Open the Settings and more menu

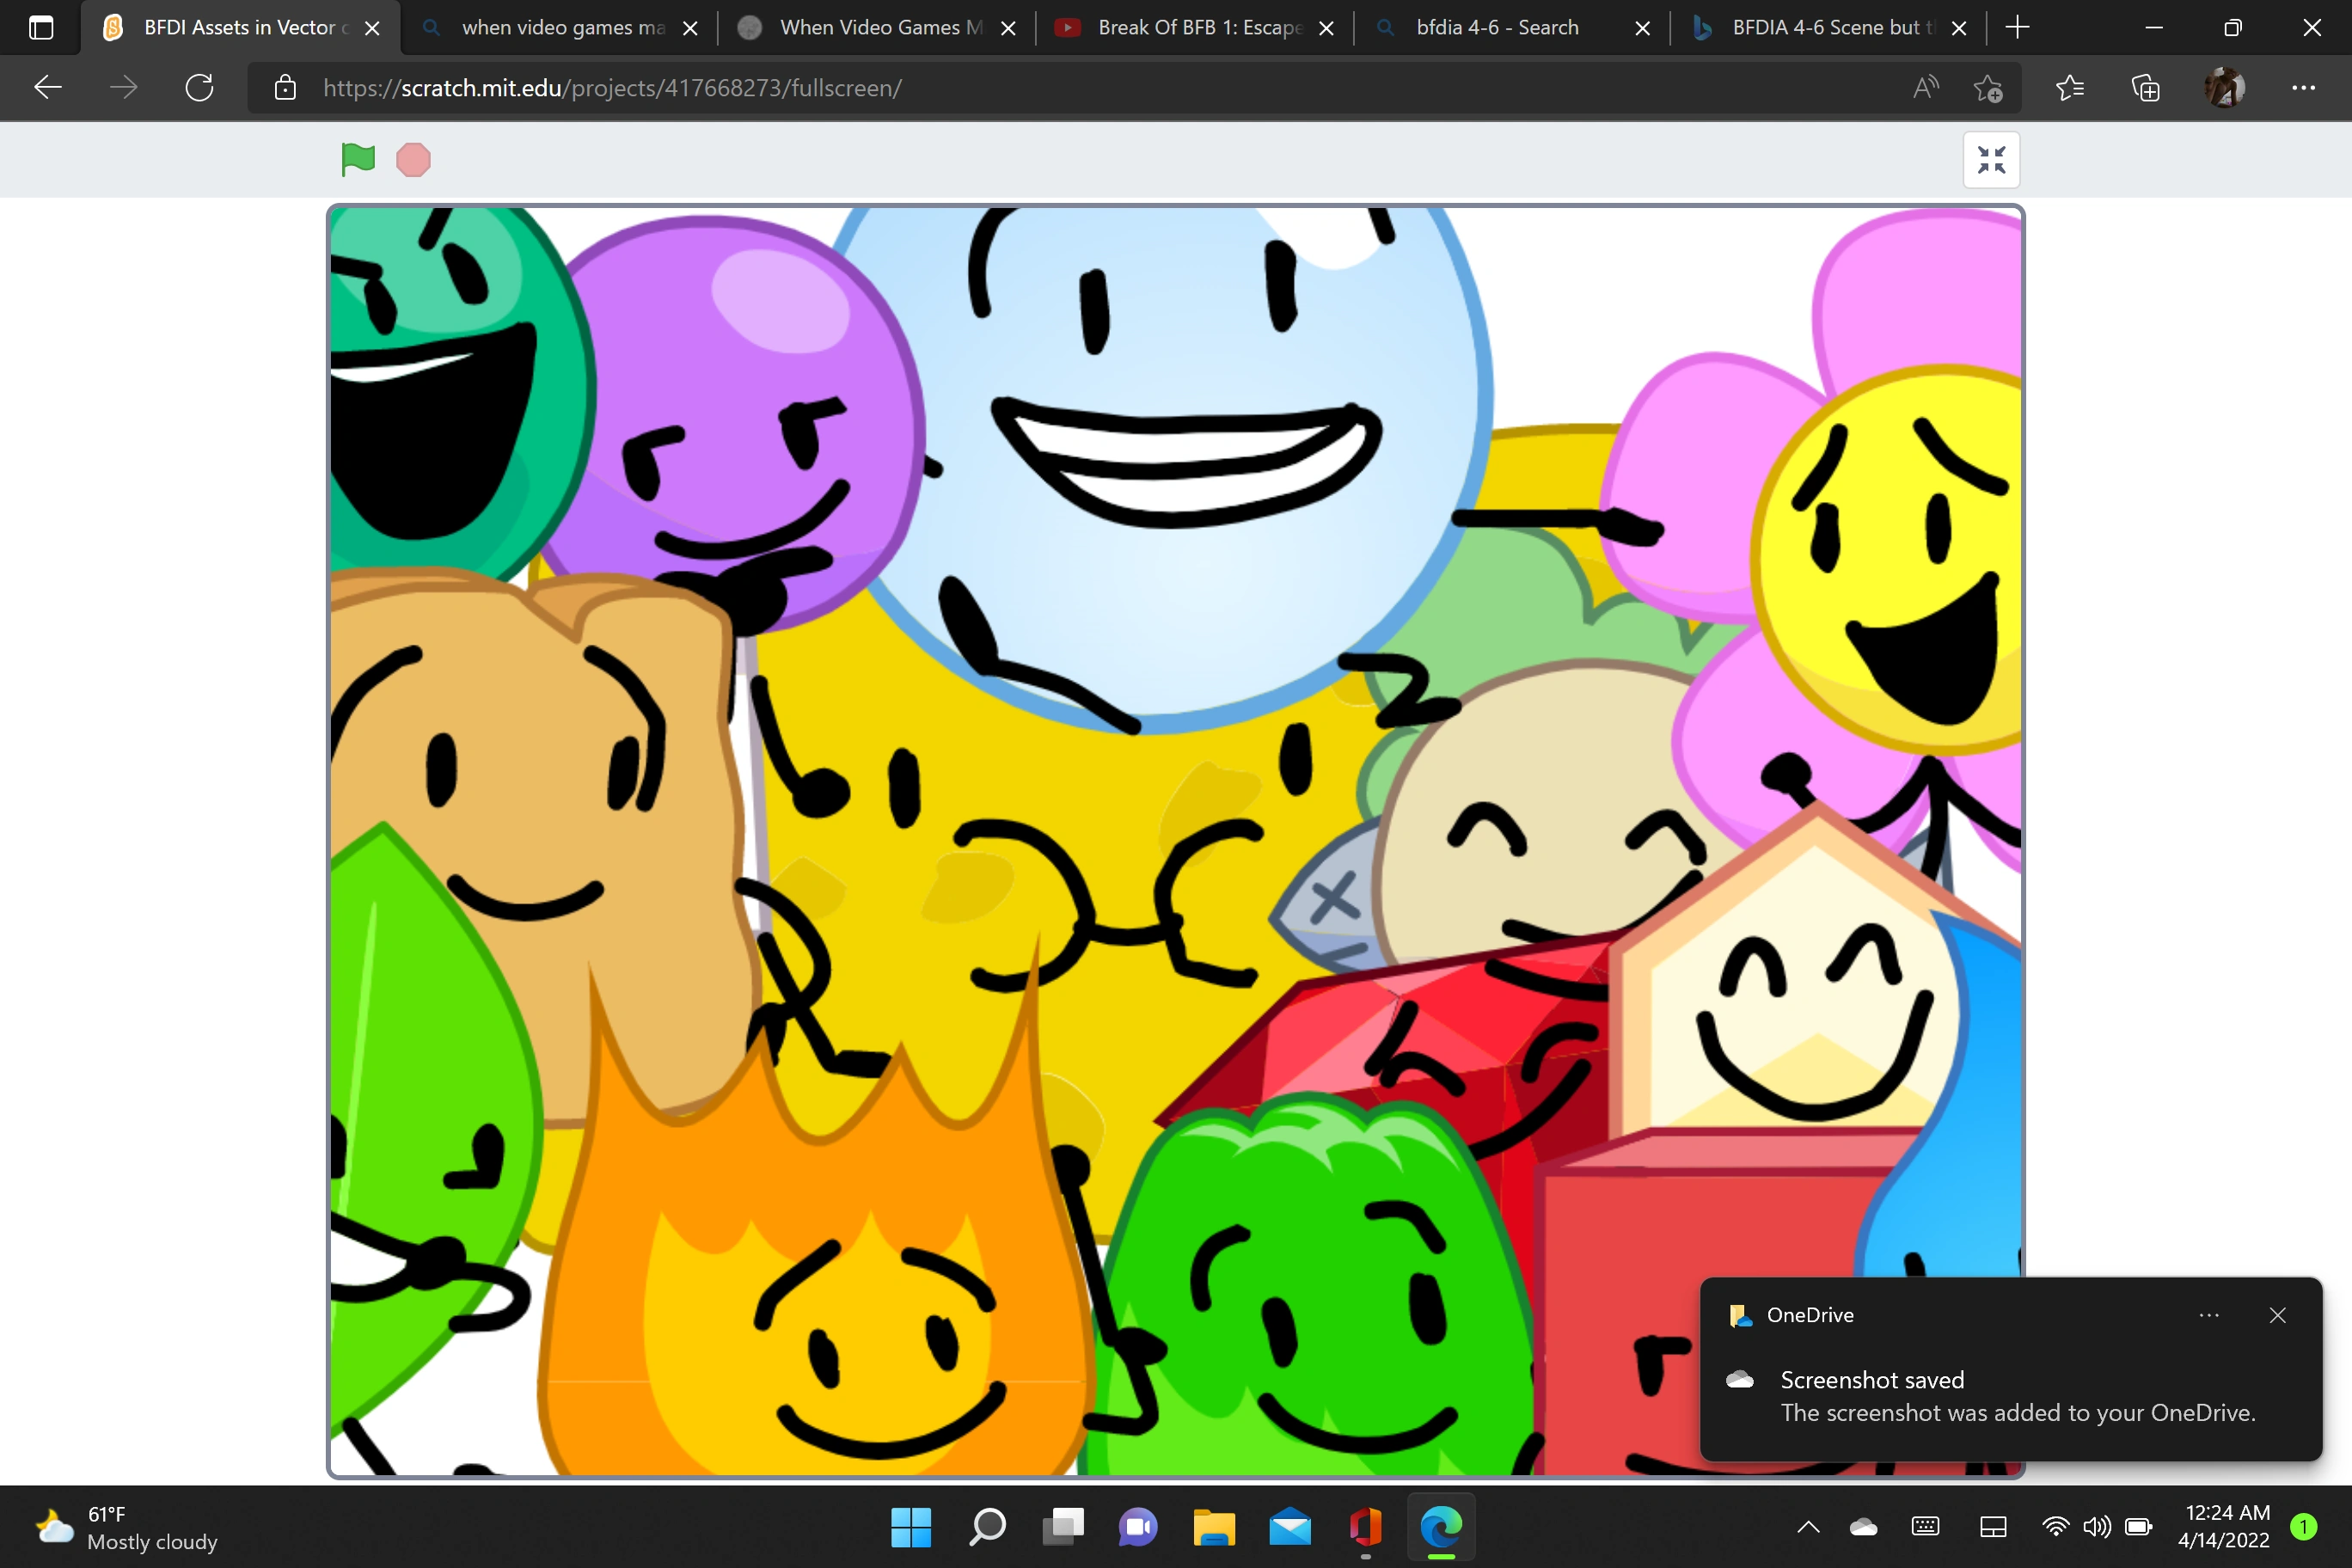[x=2305, y=87]
